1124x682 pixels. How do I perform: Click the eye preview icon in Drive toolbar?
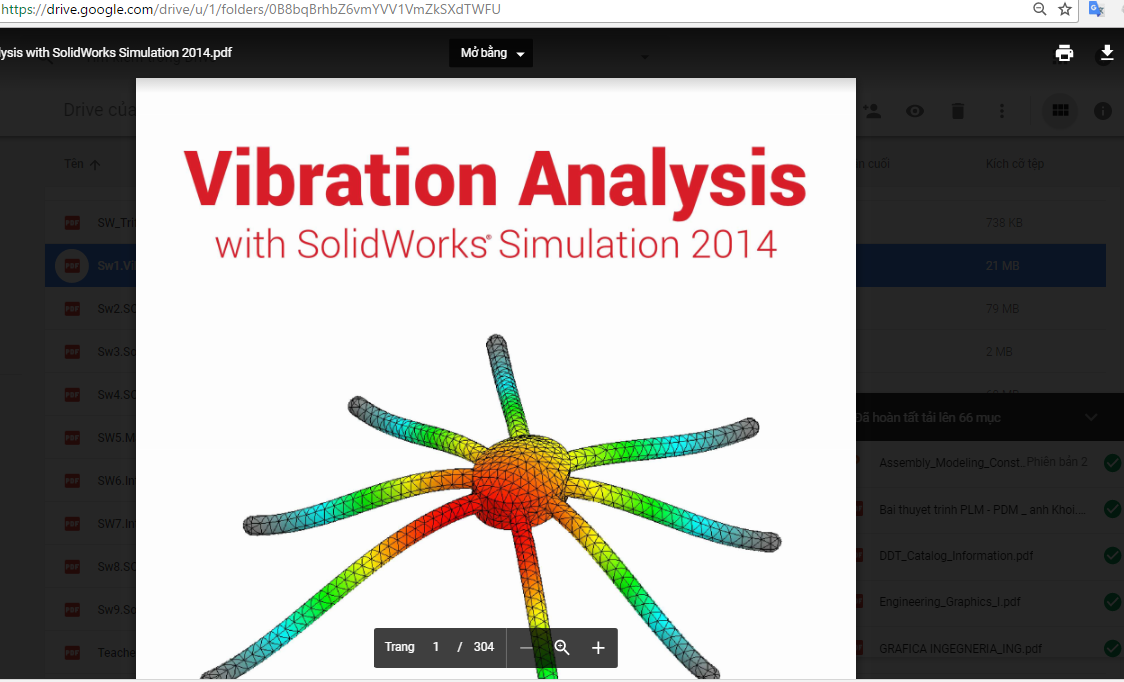point(915,111)
